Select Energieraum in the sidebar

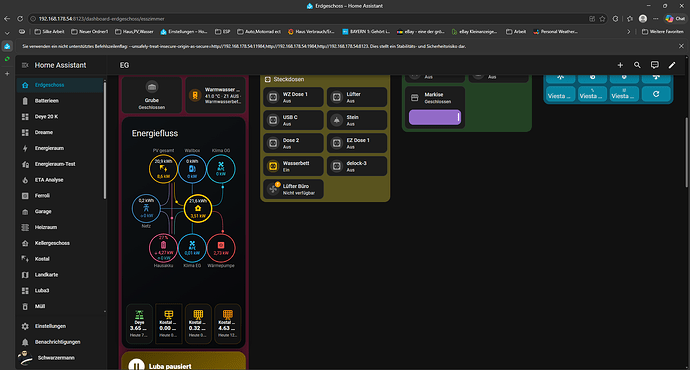point(60,148)
